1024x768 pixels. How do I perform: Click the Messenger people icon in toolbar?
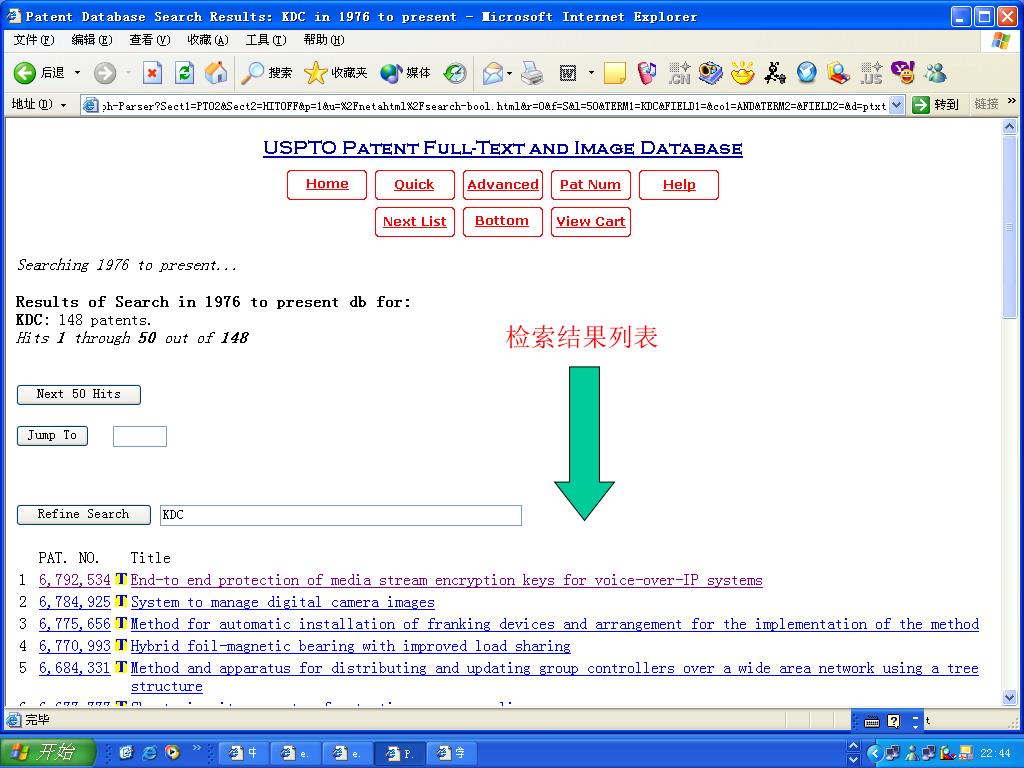pos(935,72)
